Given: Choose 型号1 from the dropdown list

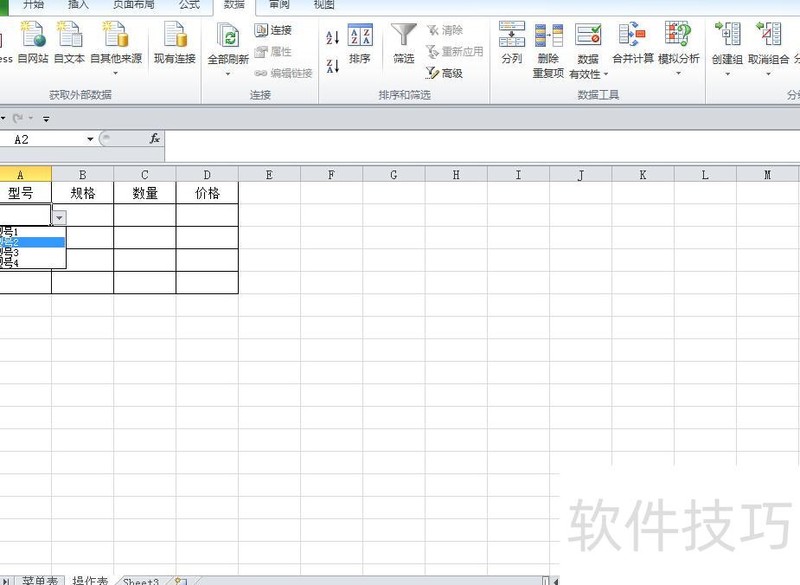Looking at the screenshot, I should [33, 232].
